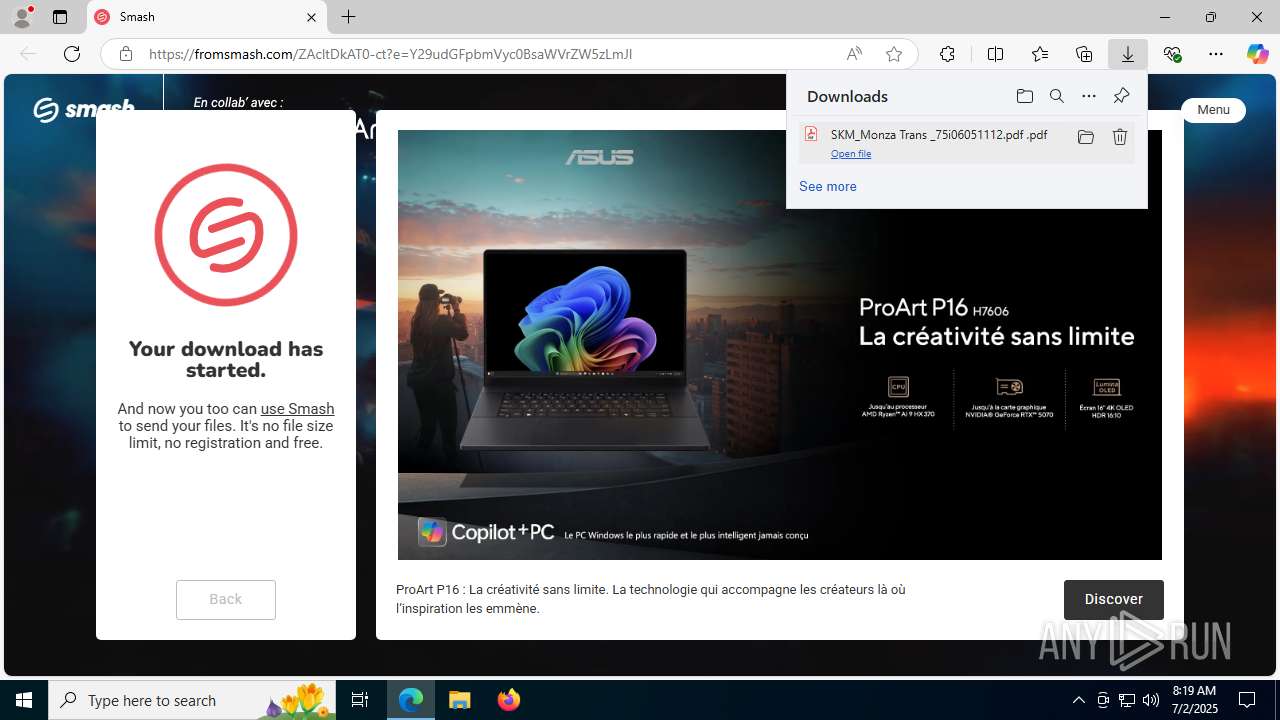Viewport: 1280px width, 720px height.
Task: Open the Favorites list
Action: point(1040,54)
